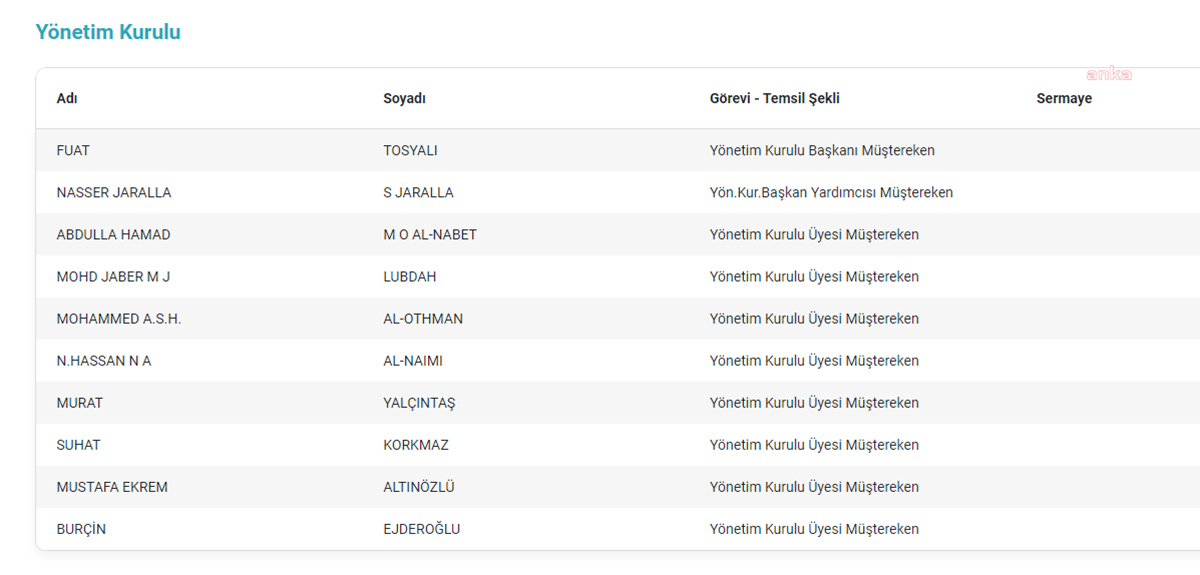This screenshot has height=575, width=1200.
Task: Click Yönetim Kurulu Başkanı Müştereken cell
Action: pos(822,151)
